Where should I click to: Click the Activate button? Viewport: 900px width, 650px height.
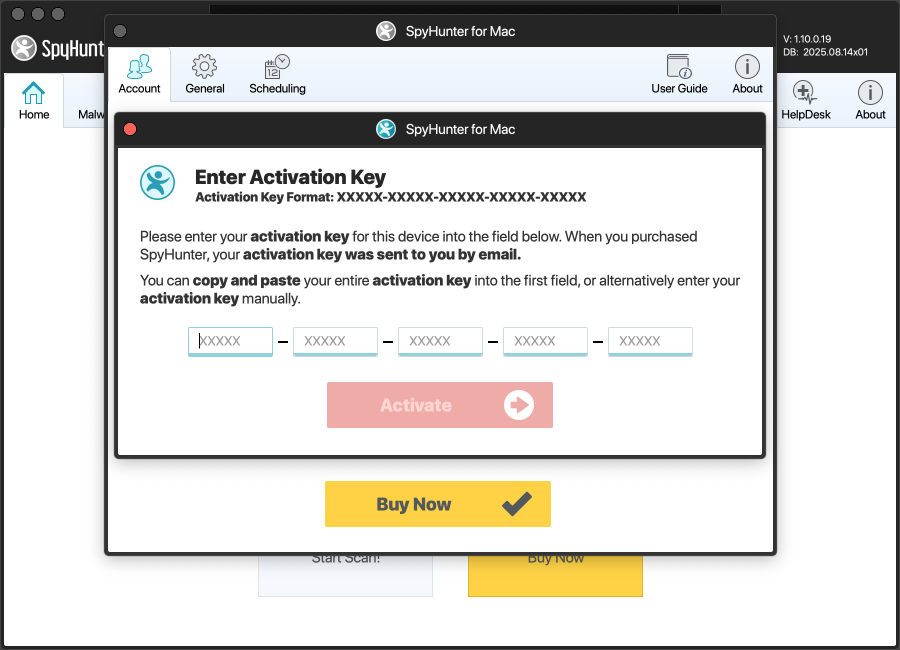(440, 405)
